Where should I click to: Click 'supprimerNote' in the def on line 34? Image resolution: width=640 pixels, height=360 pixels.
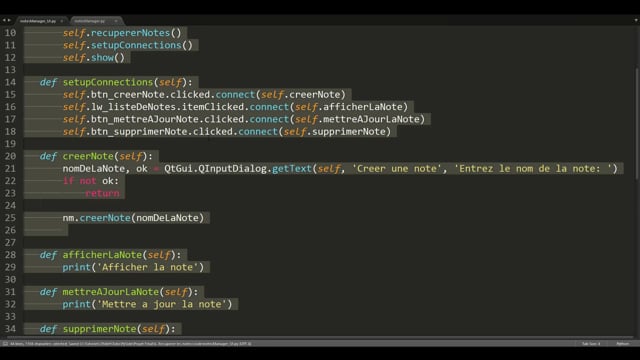coord(99,329)
